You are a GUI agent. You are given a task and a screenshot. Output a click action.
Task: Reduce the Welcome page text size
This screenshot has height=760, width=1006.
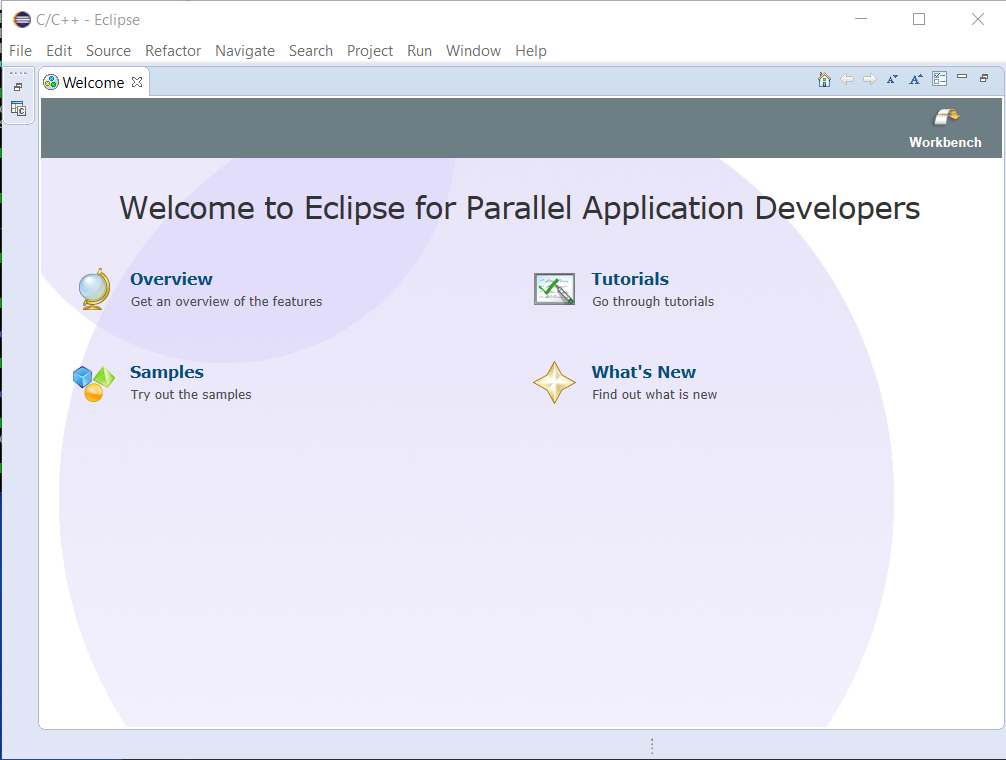893,78
